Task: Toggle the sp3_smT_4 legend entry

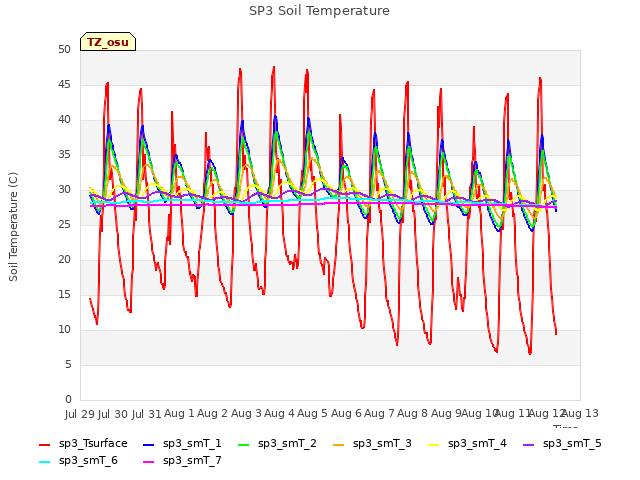Action: 467,443
